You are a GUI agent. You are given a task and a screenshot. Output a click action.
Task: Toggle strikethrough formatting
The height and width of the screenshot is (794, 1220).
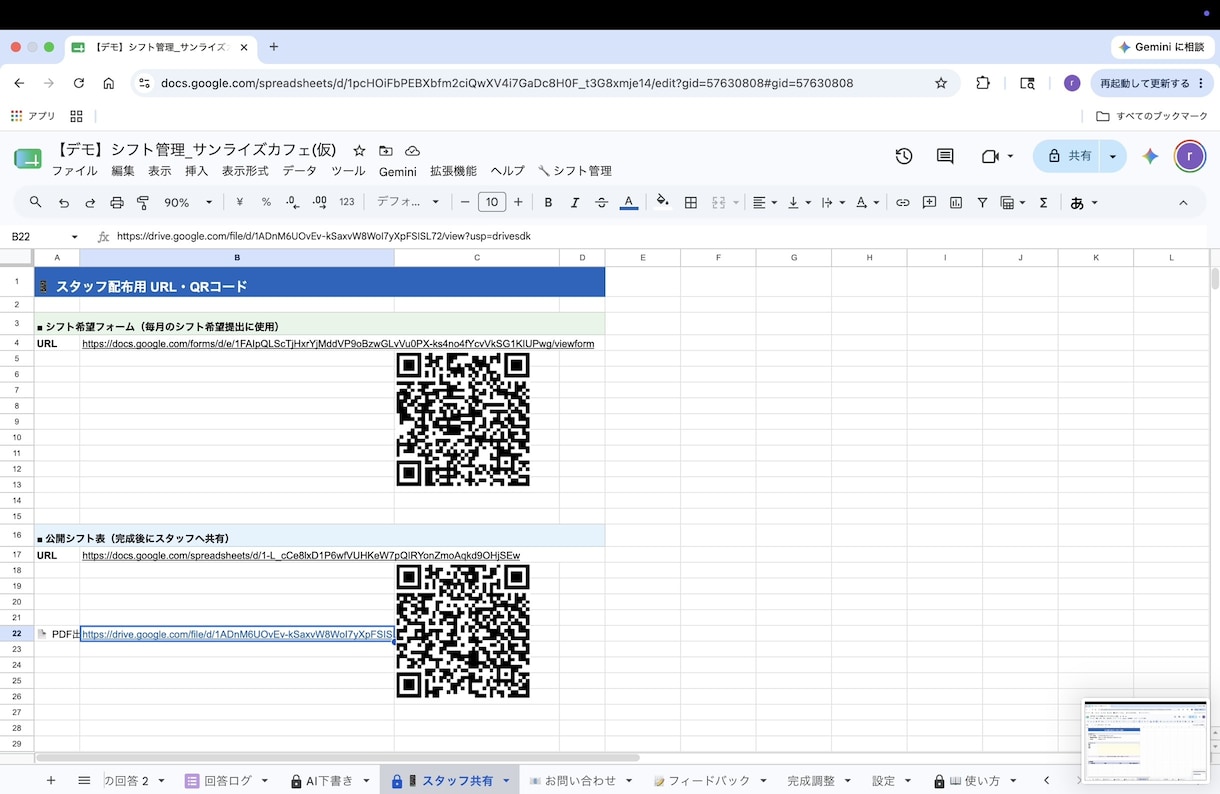[601, 202]
